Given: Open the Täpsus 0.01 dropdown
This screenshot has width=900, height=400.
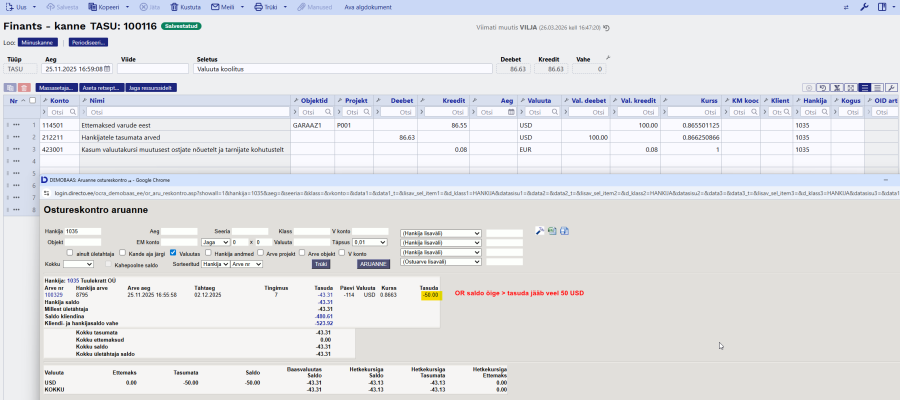Looking at the screenshot, I should [369, 242].
